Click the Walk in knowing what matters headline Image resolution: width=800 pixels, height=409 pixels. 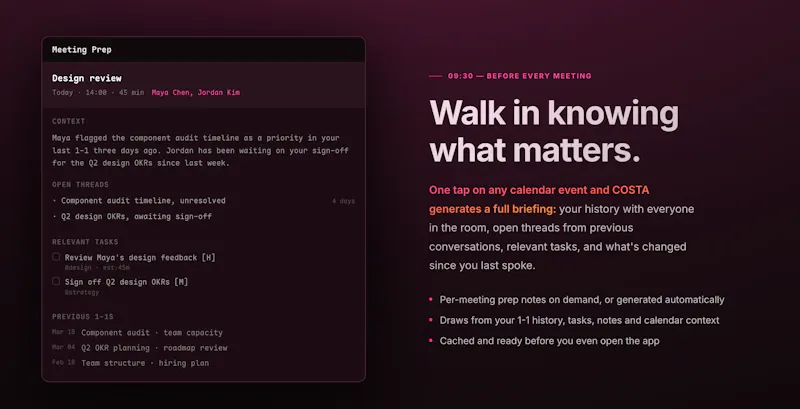pos(554,133)
